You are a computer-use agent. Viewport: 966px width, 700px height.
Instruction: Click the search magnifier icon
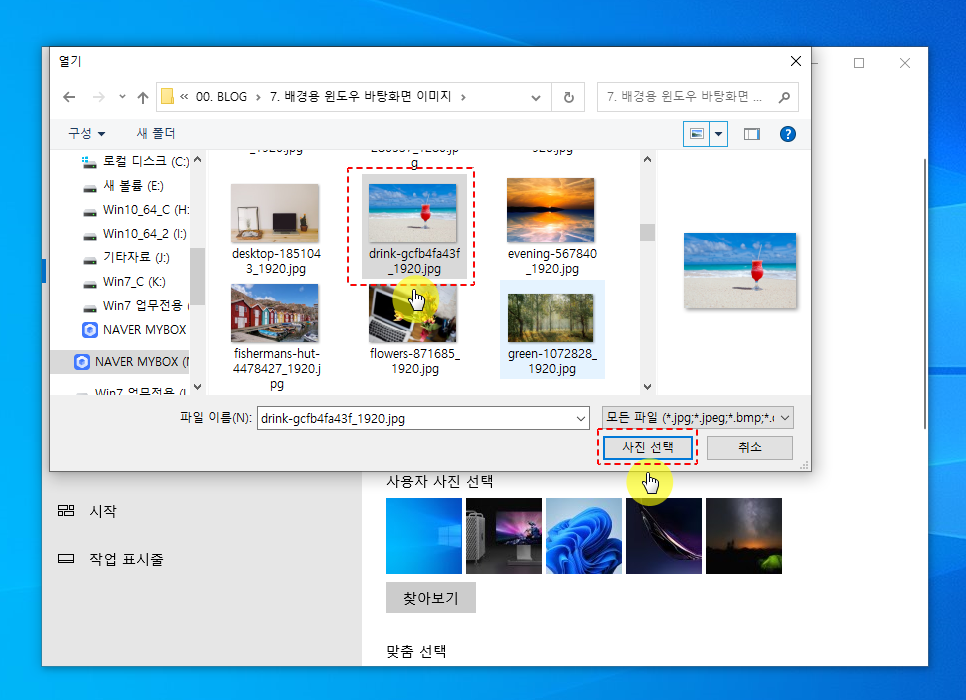(784, 97)
